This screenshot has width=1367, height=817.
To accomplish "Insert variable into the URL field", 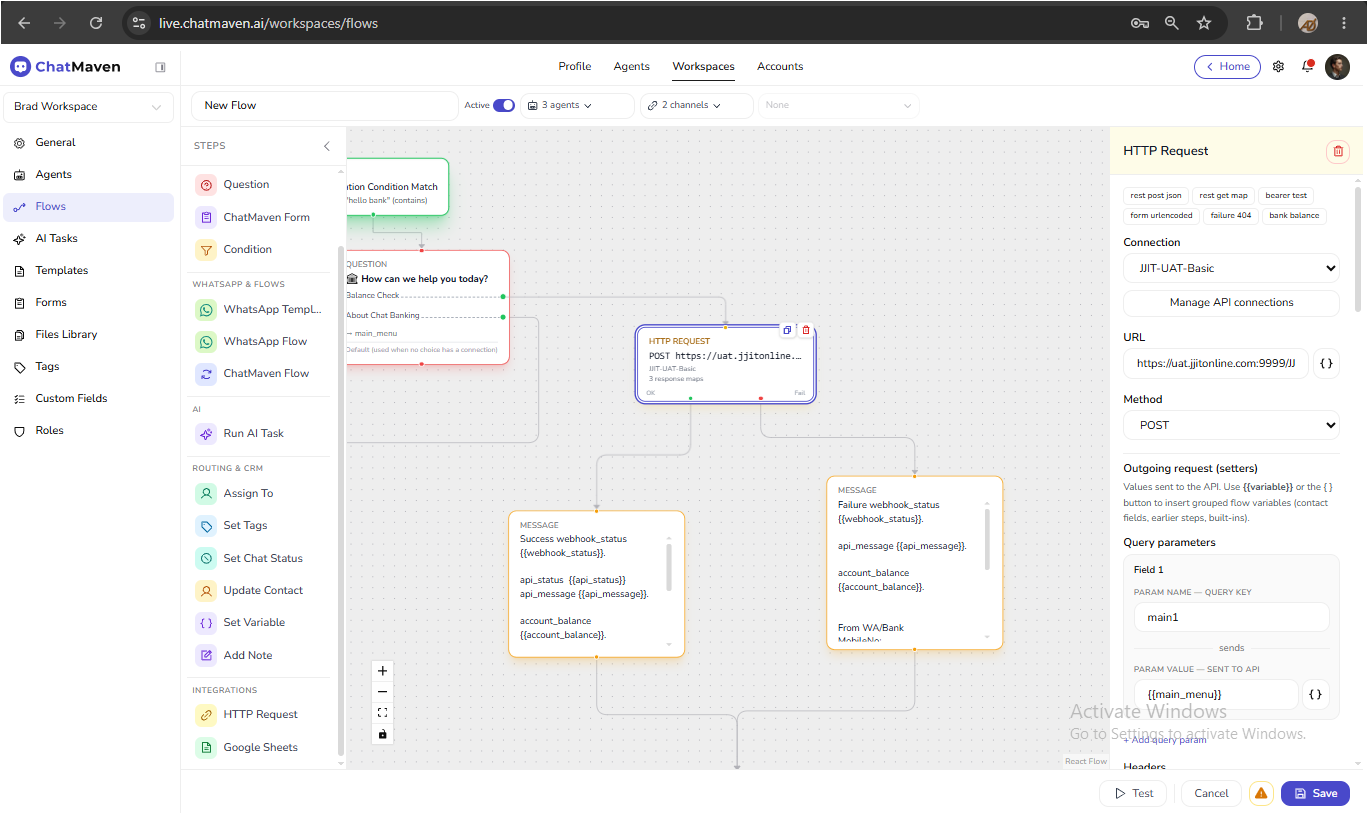I will 1326,364.
